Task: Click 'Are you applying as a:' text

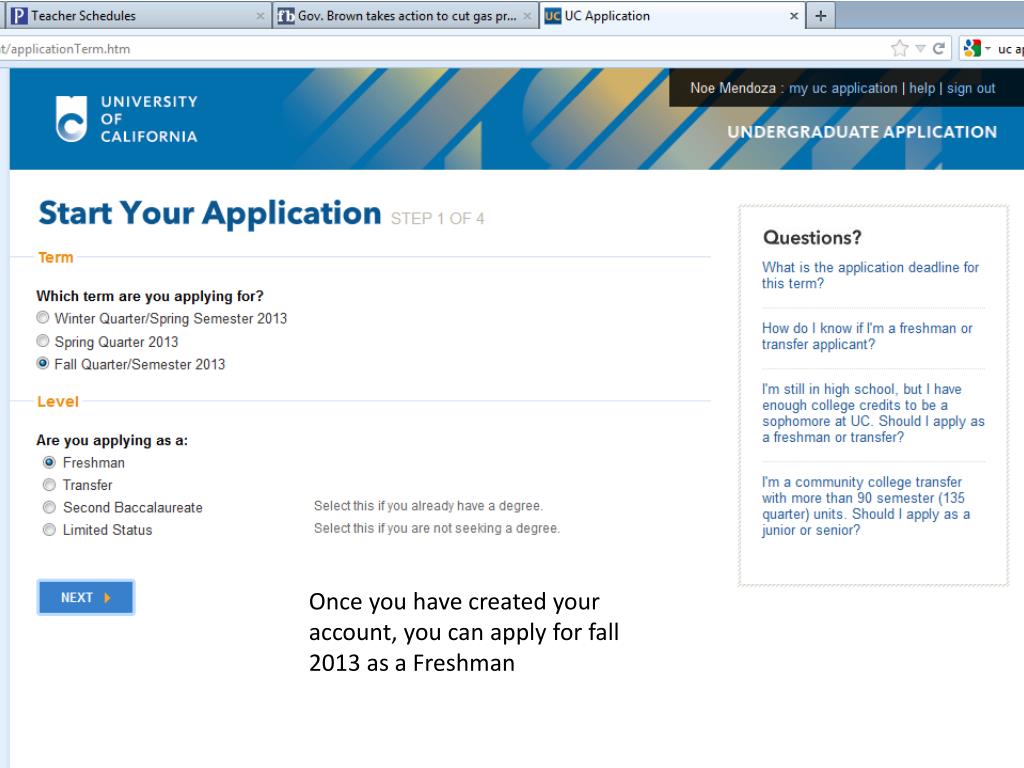Action: click(x=112, y=440)
